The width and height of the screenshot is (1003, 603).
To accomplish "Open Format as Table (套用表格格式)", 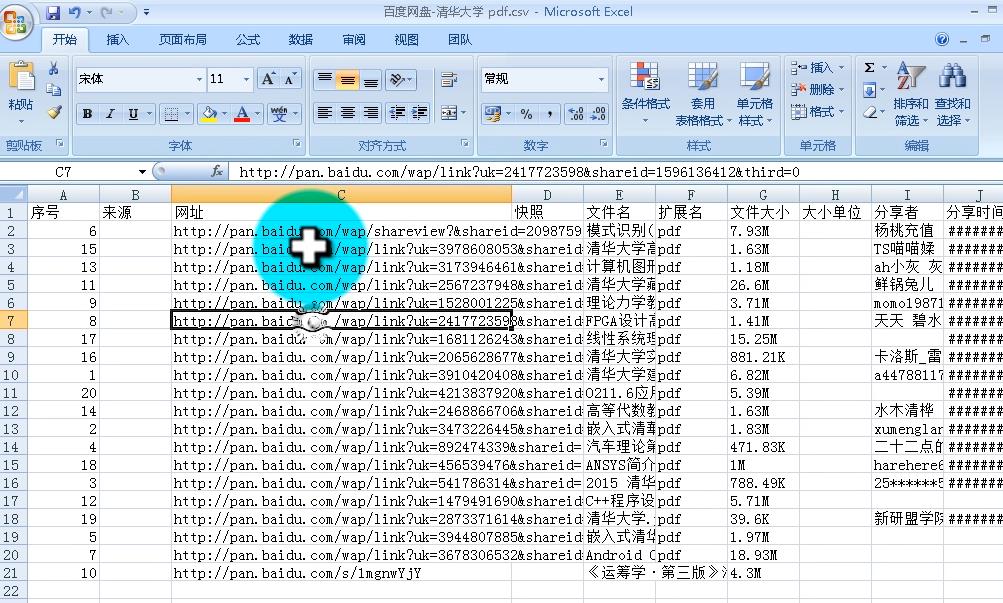I will (702, 93).
